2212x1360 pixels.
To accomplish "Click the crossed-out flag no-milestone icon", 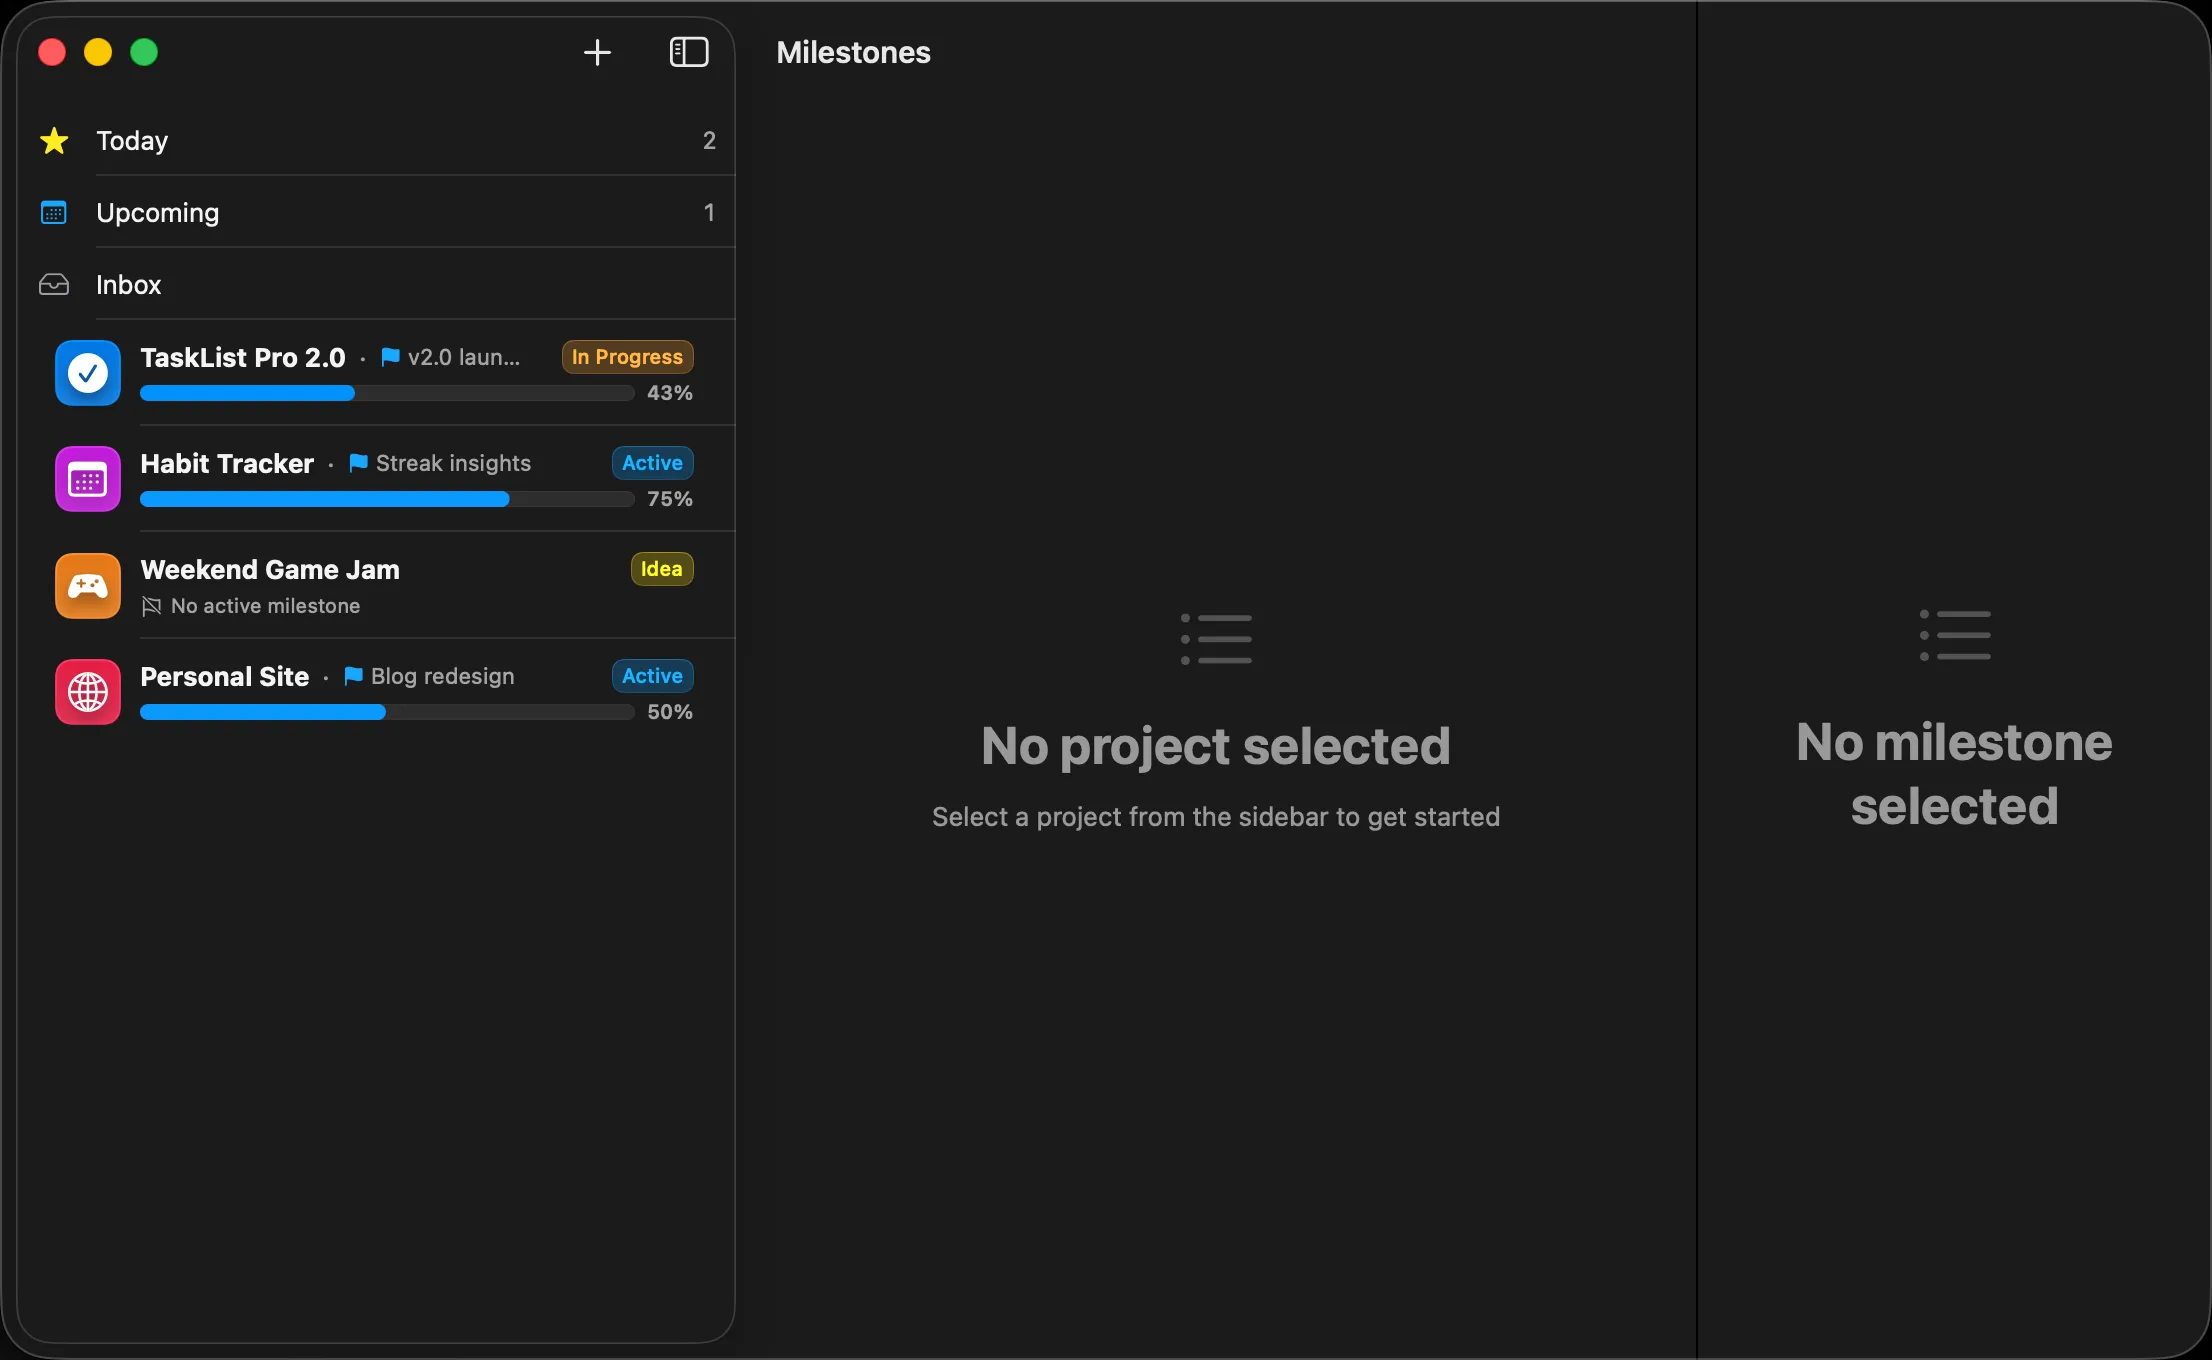I will [151, 606].
